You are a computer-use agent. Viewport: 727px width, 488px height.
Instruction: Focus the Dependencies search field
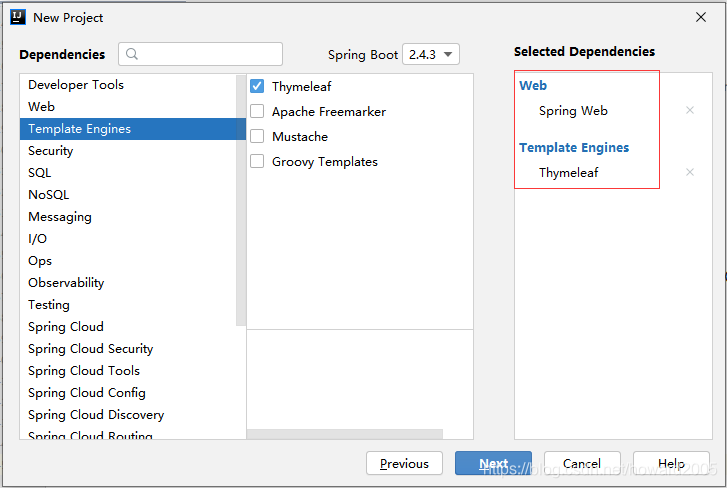point(200,54)
